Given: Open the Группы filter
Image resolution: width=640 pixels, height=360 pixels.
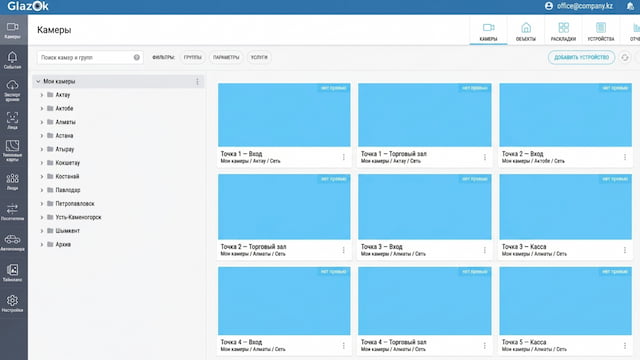Looking at the screenshot, I should coord(193,58).
